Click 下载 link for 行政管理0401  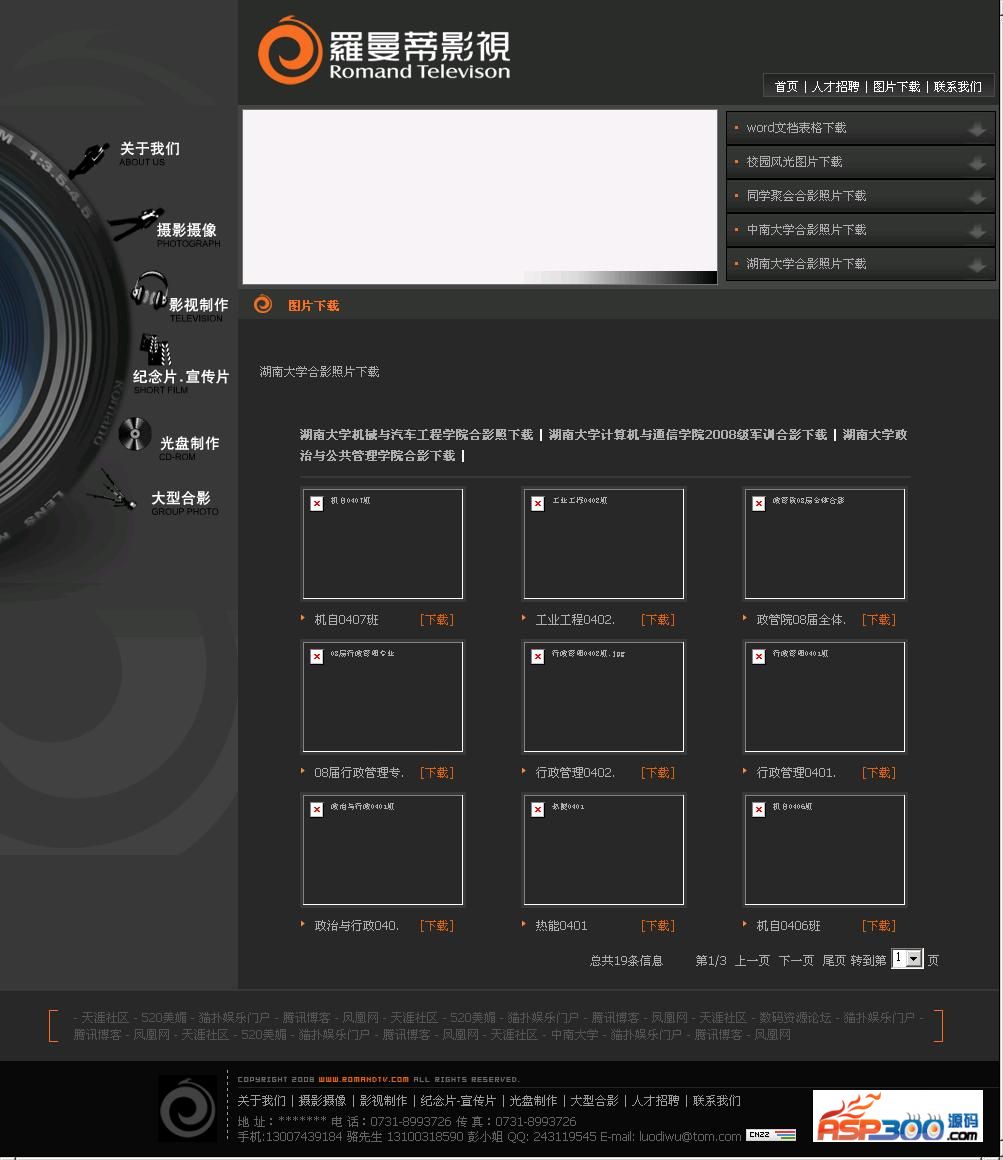pyautogui.click(x=879, y=773)
